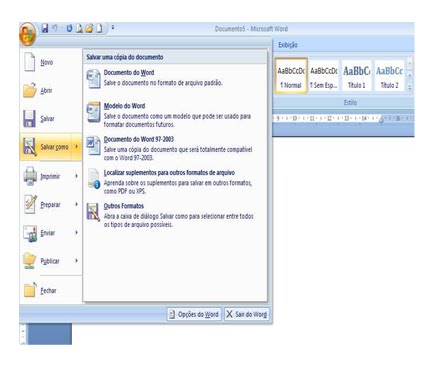The height and width of the screenshot is (380, 424).
Task: Click the Salvar como icon in the left menu
Action: point(29,147)
